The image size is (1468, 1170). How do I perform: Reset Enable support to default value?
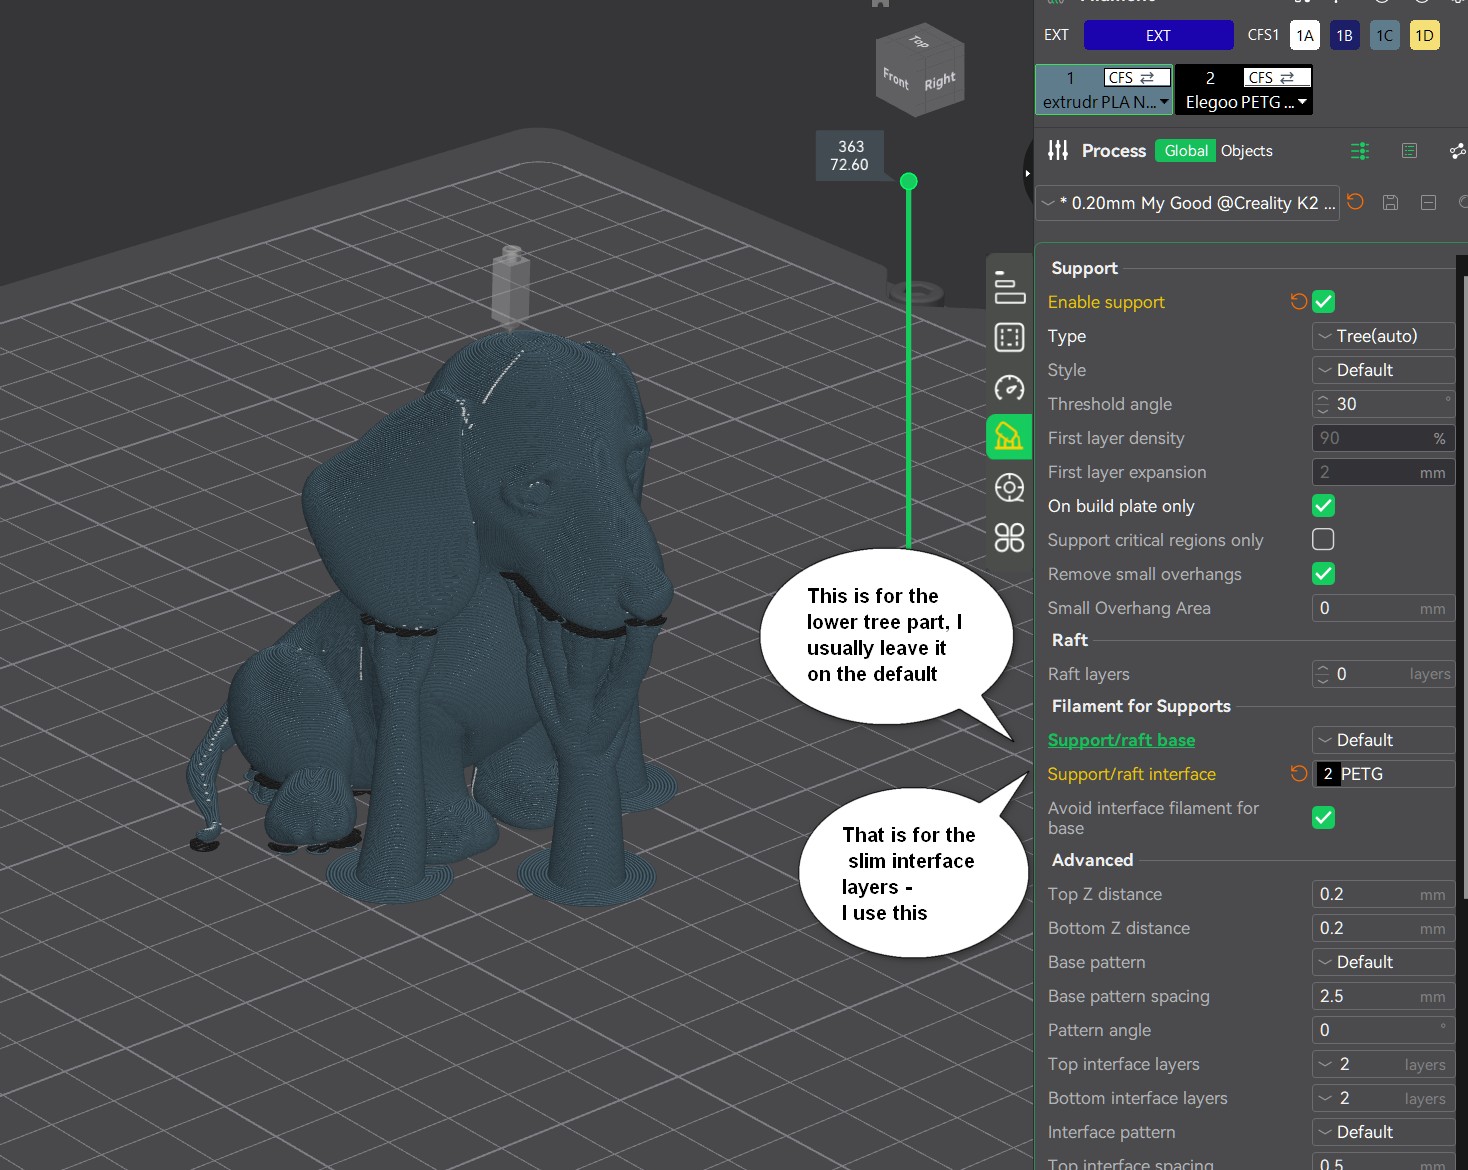pos(1298,301)
